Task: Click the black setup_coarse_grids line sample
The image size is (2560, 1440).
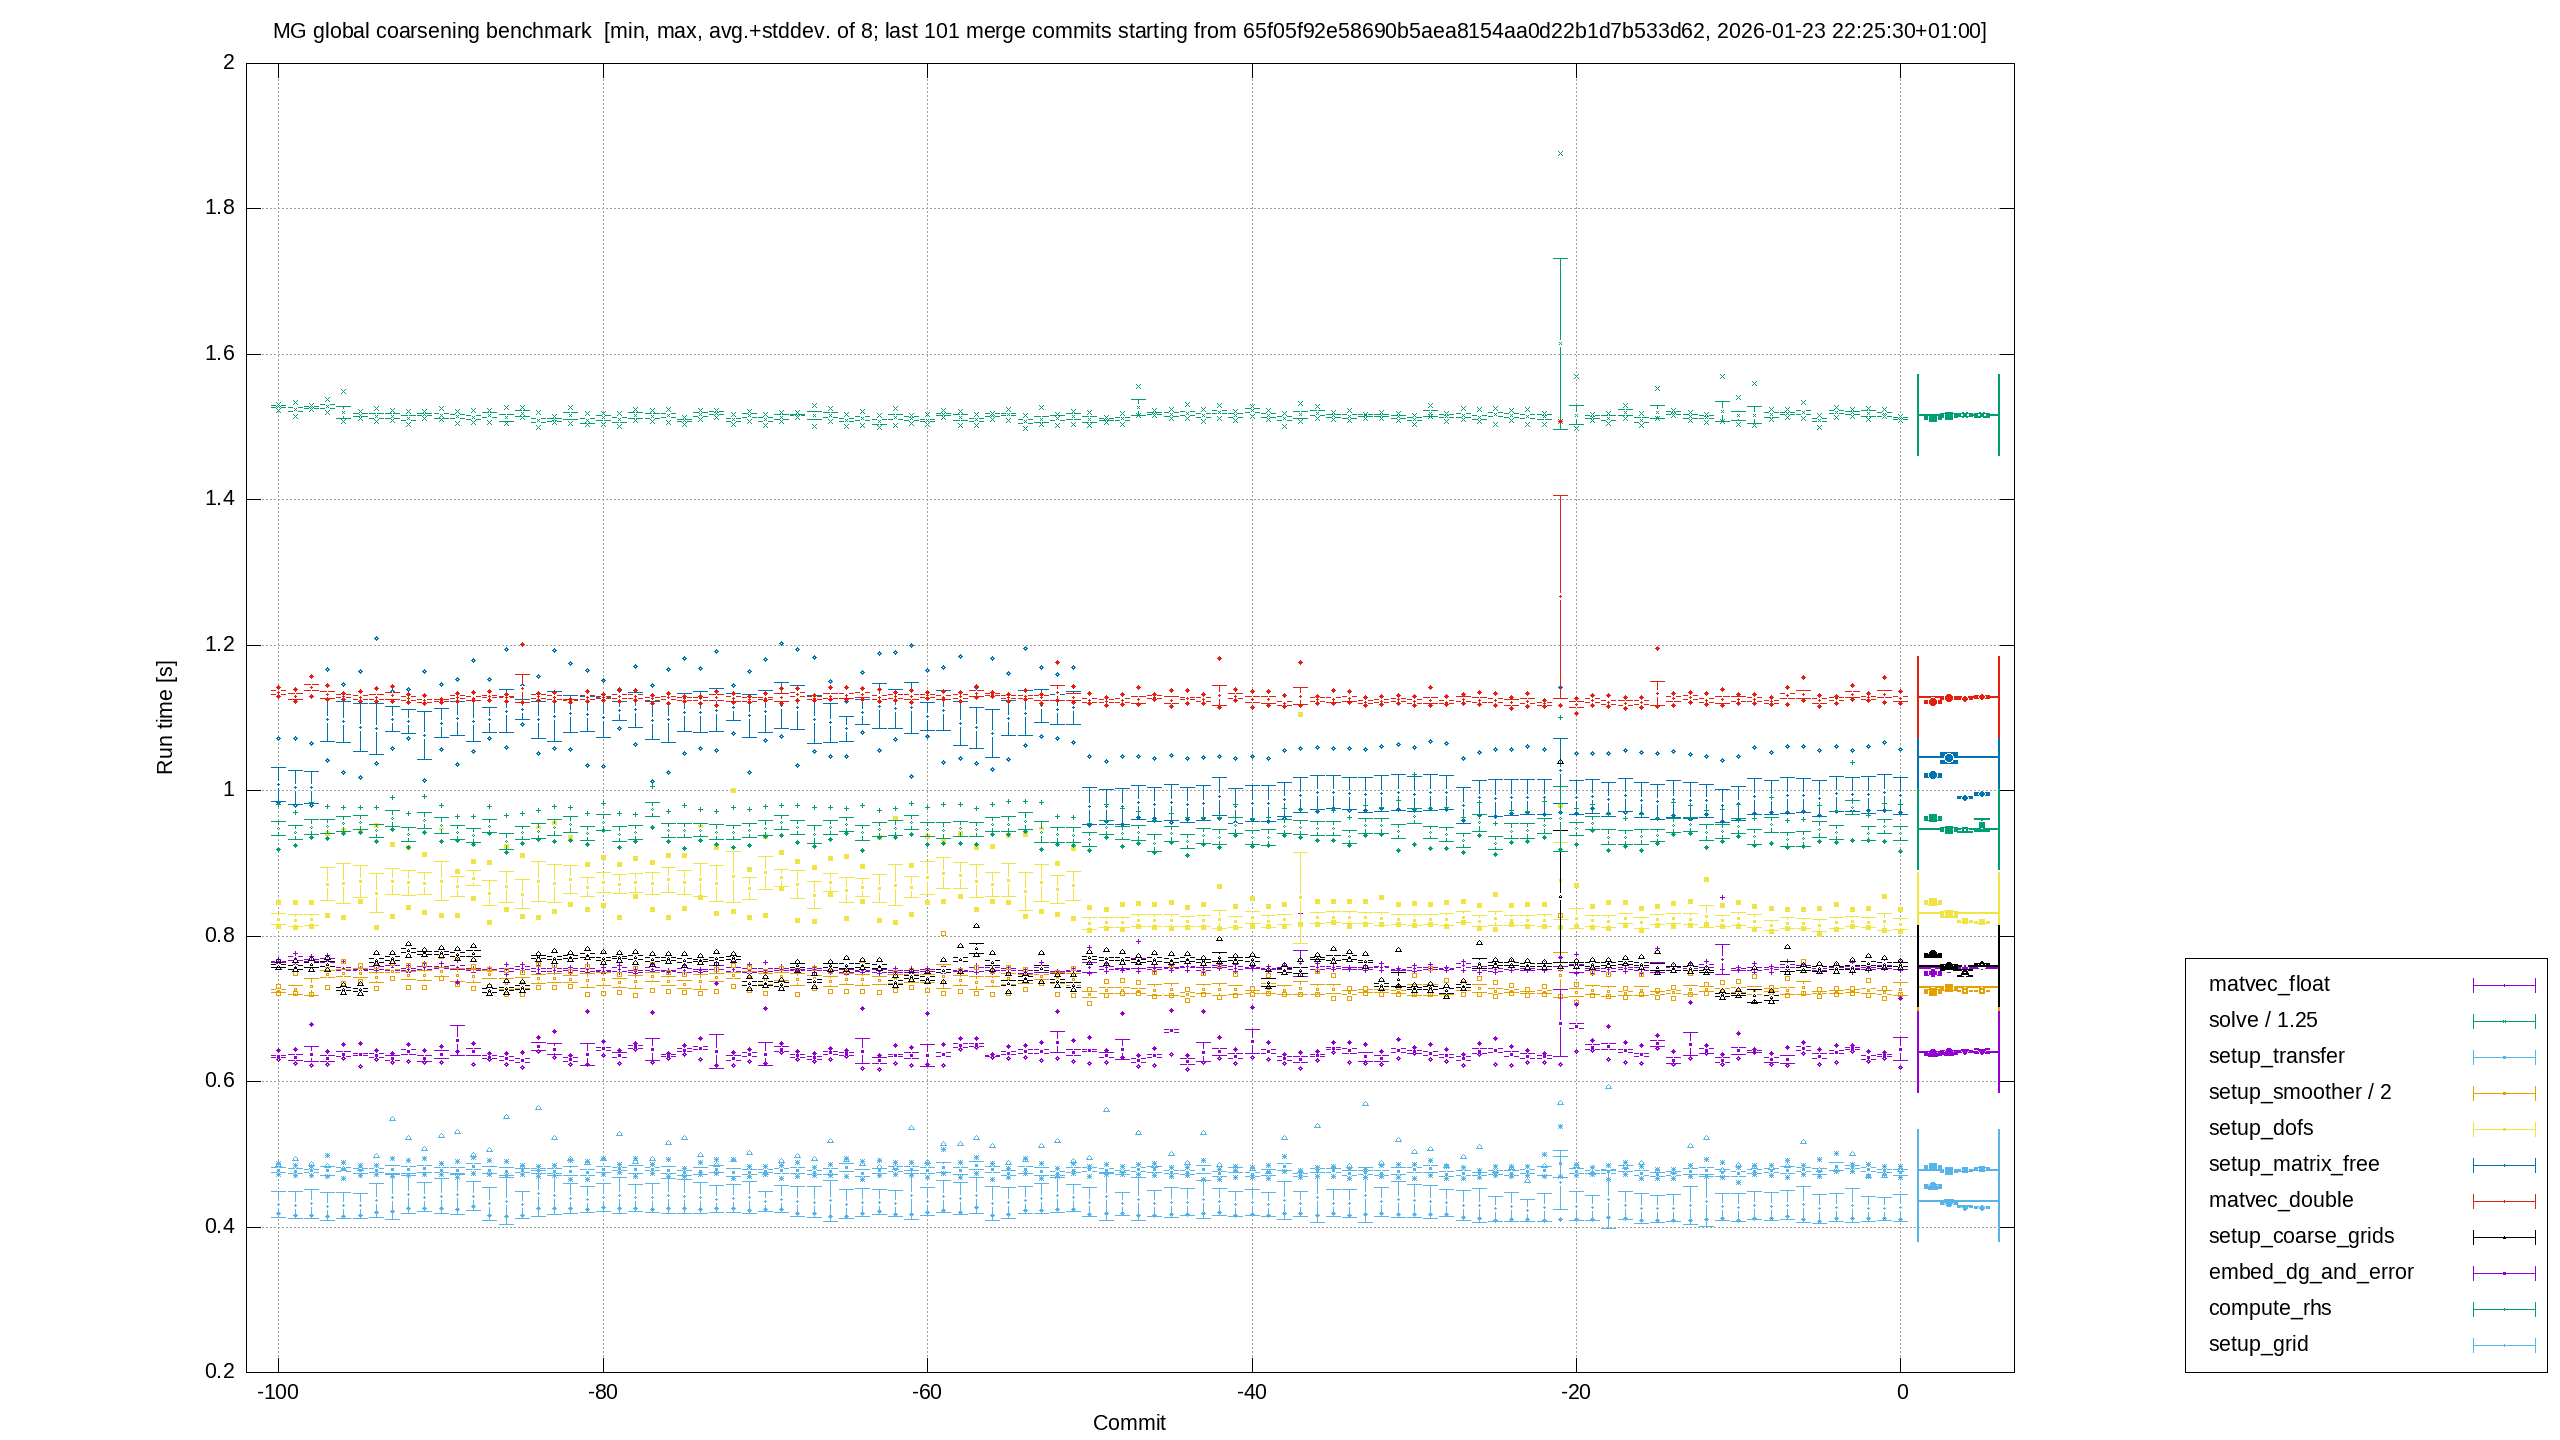Action: (2504, 1237)
